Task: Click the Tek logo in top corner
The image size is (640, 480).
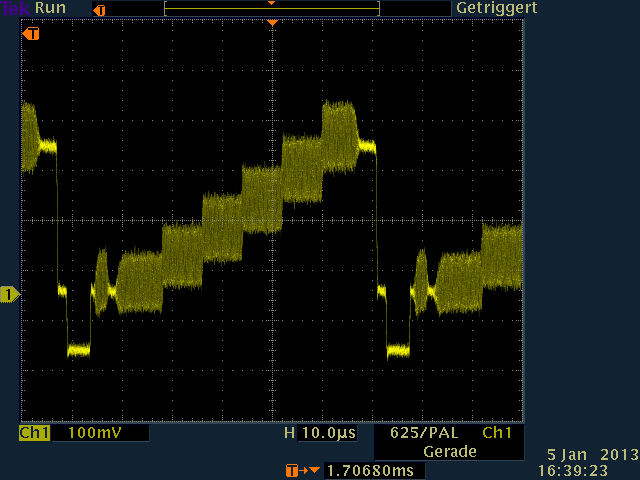Action: (15, 7)
